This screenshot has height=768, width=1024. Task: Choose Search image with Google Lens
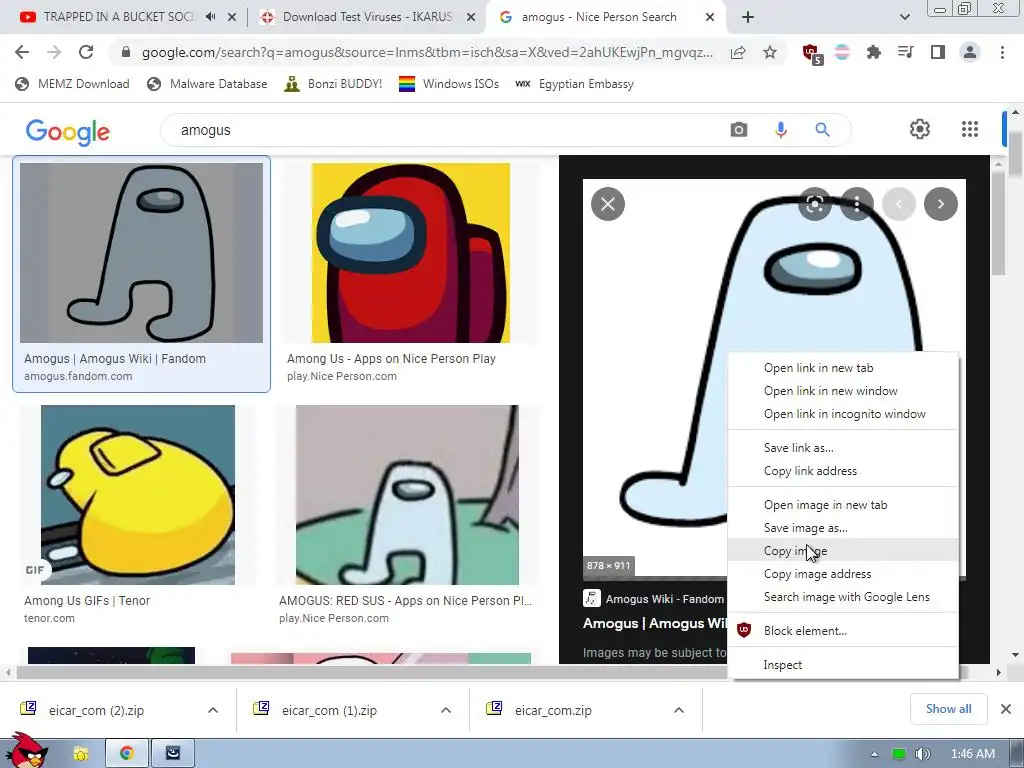click(843, 596)
